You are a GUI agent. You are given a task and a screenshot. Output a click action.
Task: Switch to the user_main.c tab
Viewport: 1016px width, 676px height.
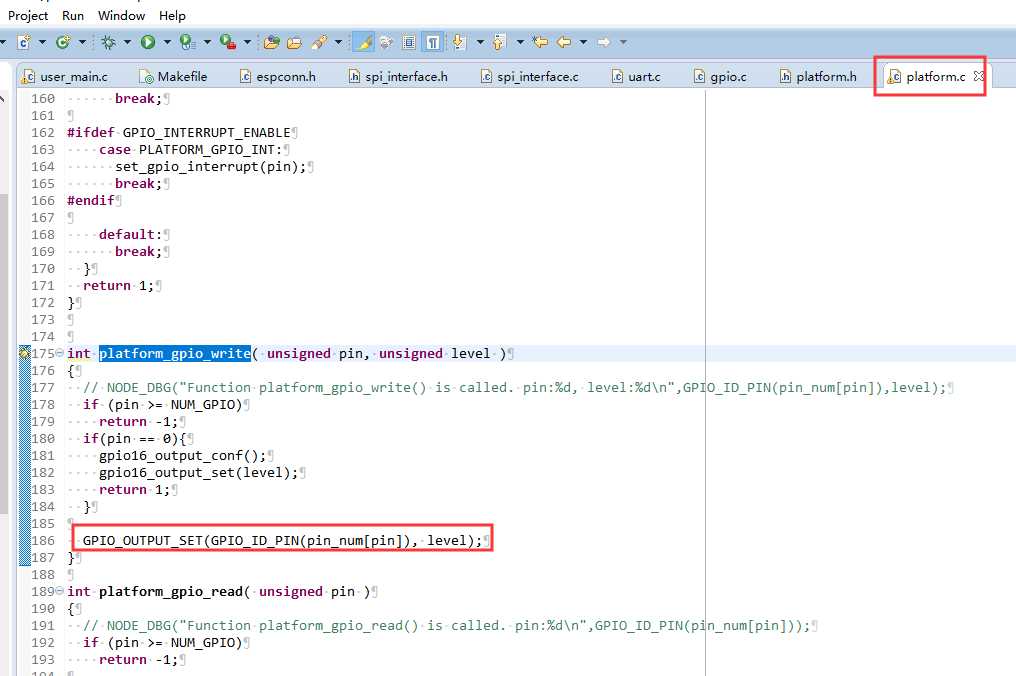(64, 77)
